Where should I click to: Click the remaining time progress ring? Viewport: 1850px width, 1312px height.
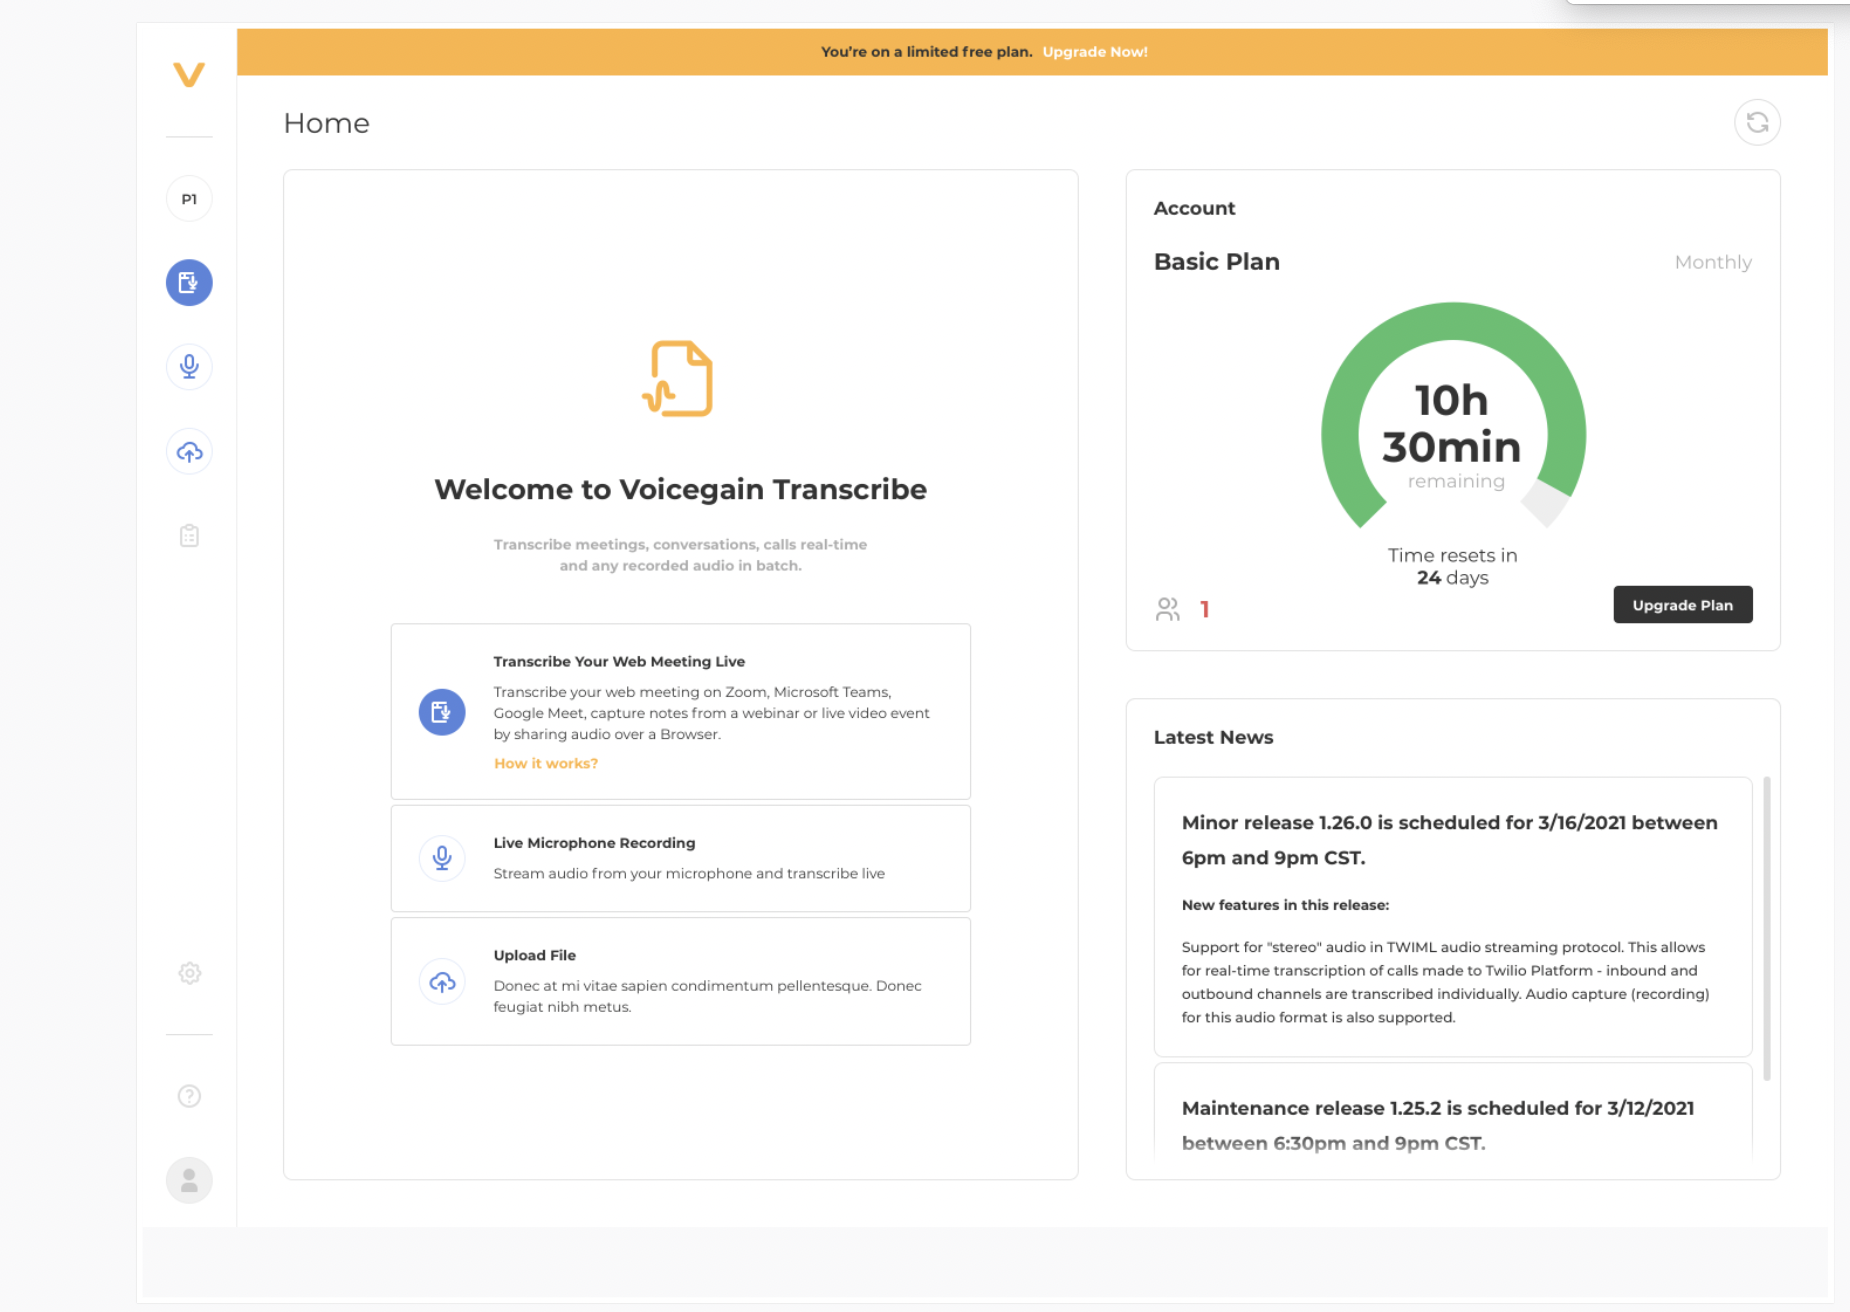pyautogui.click(x=1453, y=415)
